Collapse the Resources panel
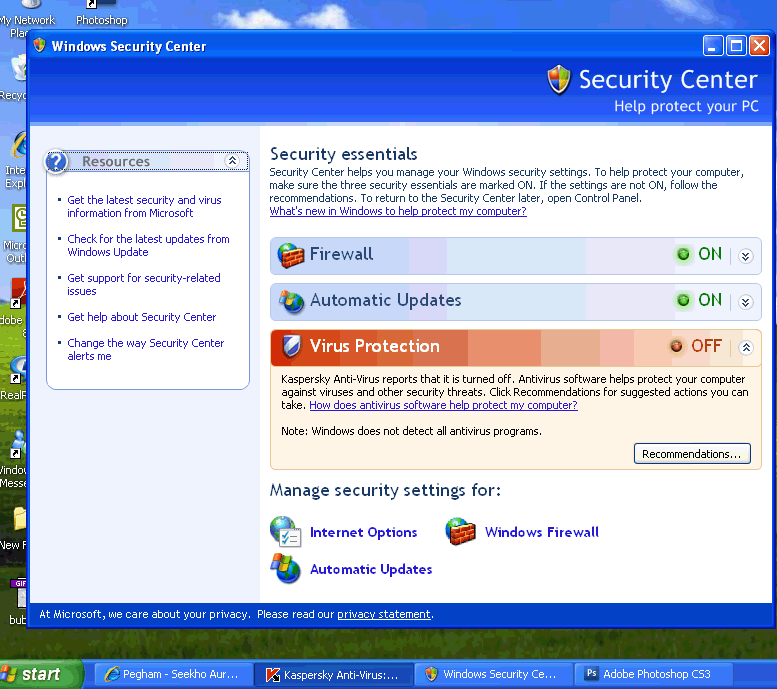The image size is (777, 689). pos(232,161)
